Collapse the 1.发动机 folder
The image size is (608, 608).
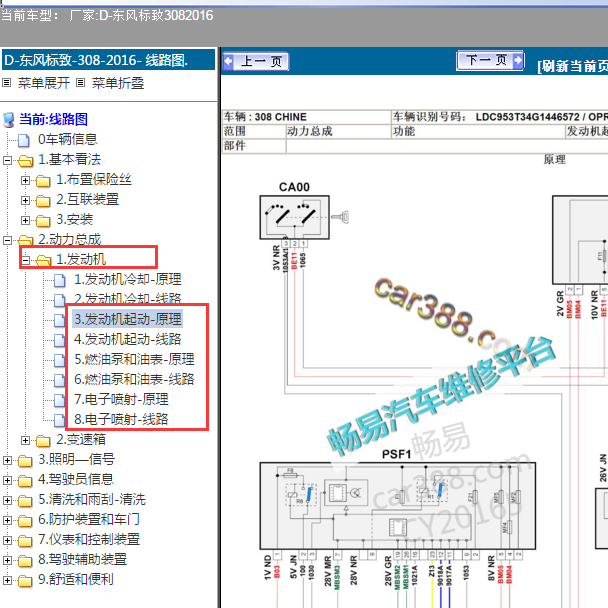tap(26, 260)
